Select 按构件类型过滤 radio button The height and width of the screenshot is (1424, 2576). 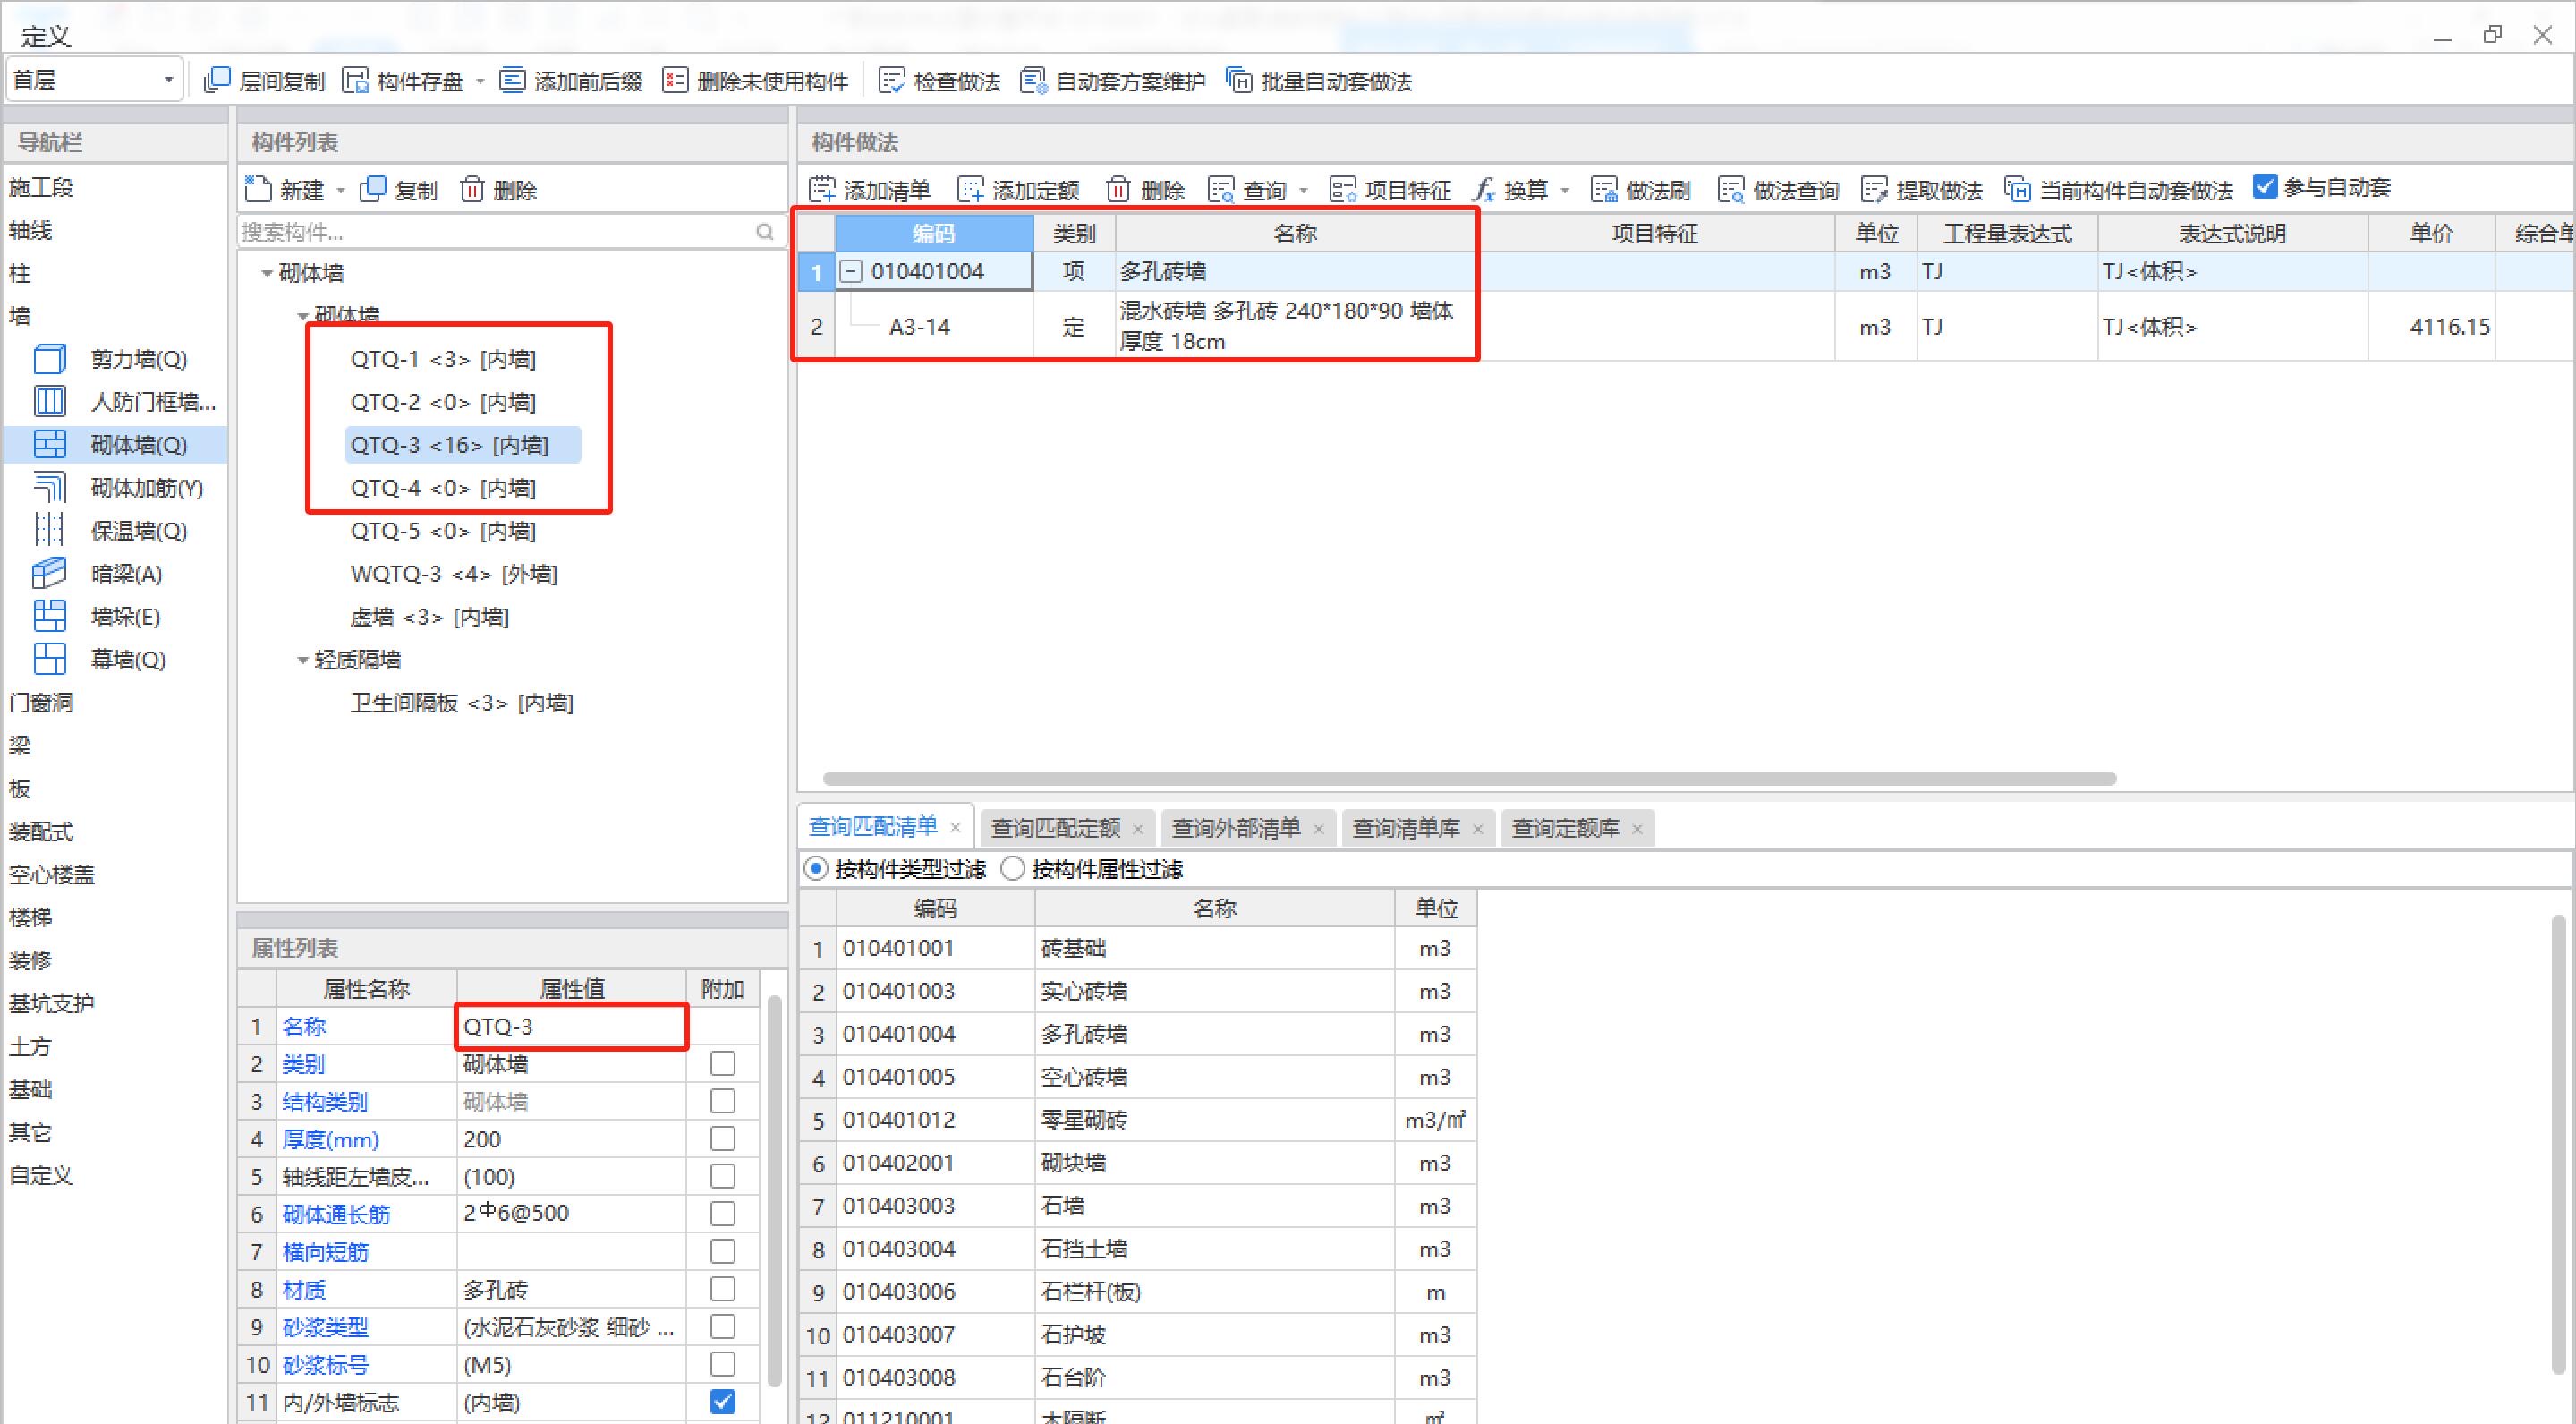coord(816,869)
